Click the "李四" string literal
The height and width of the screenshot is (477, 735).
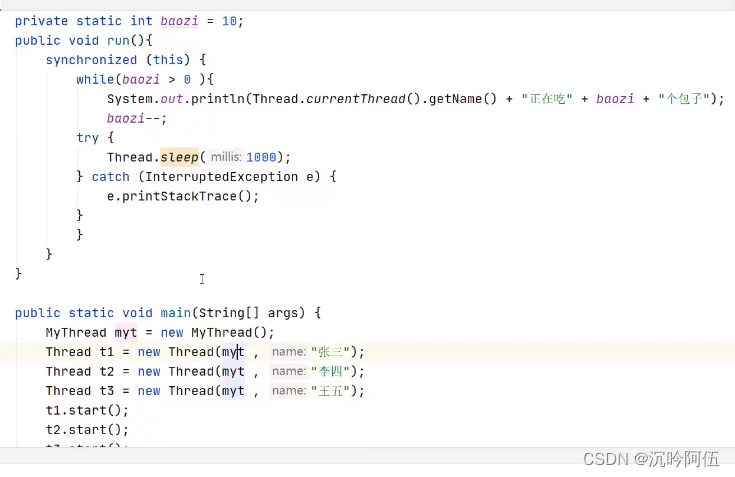(330, 372)
